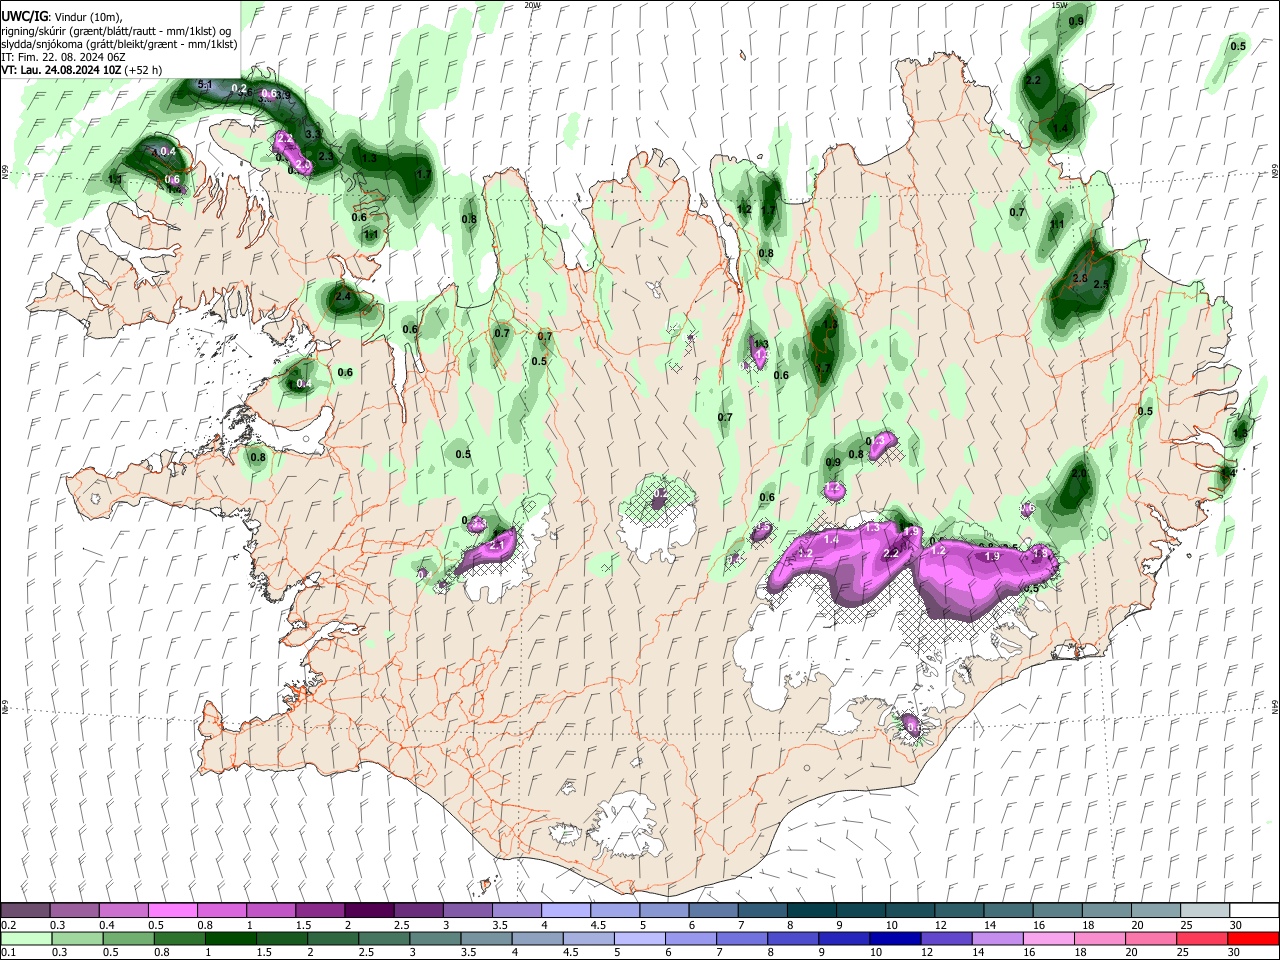Select upper scale swatch between 14 and 16

[1007, 911]
